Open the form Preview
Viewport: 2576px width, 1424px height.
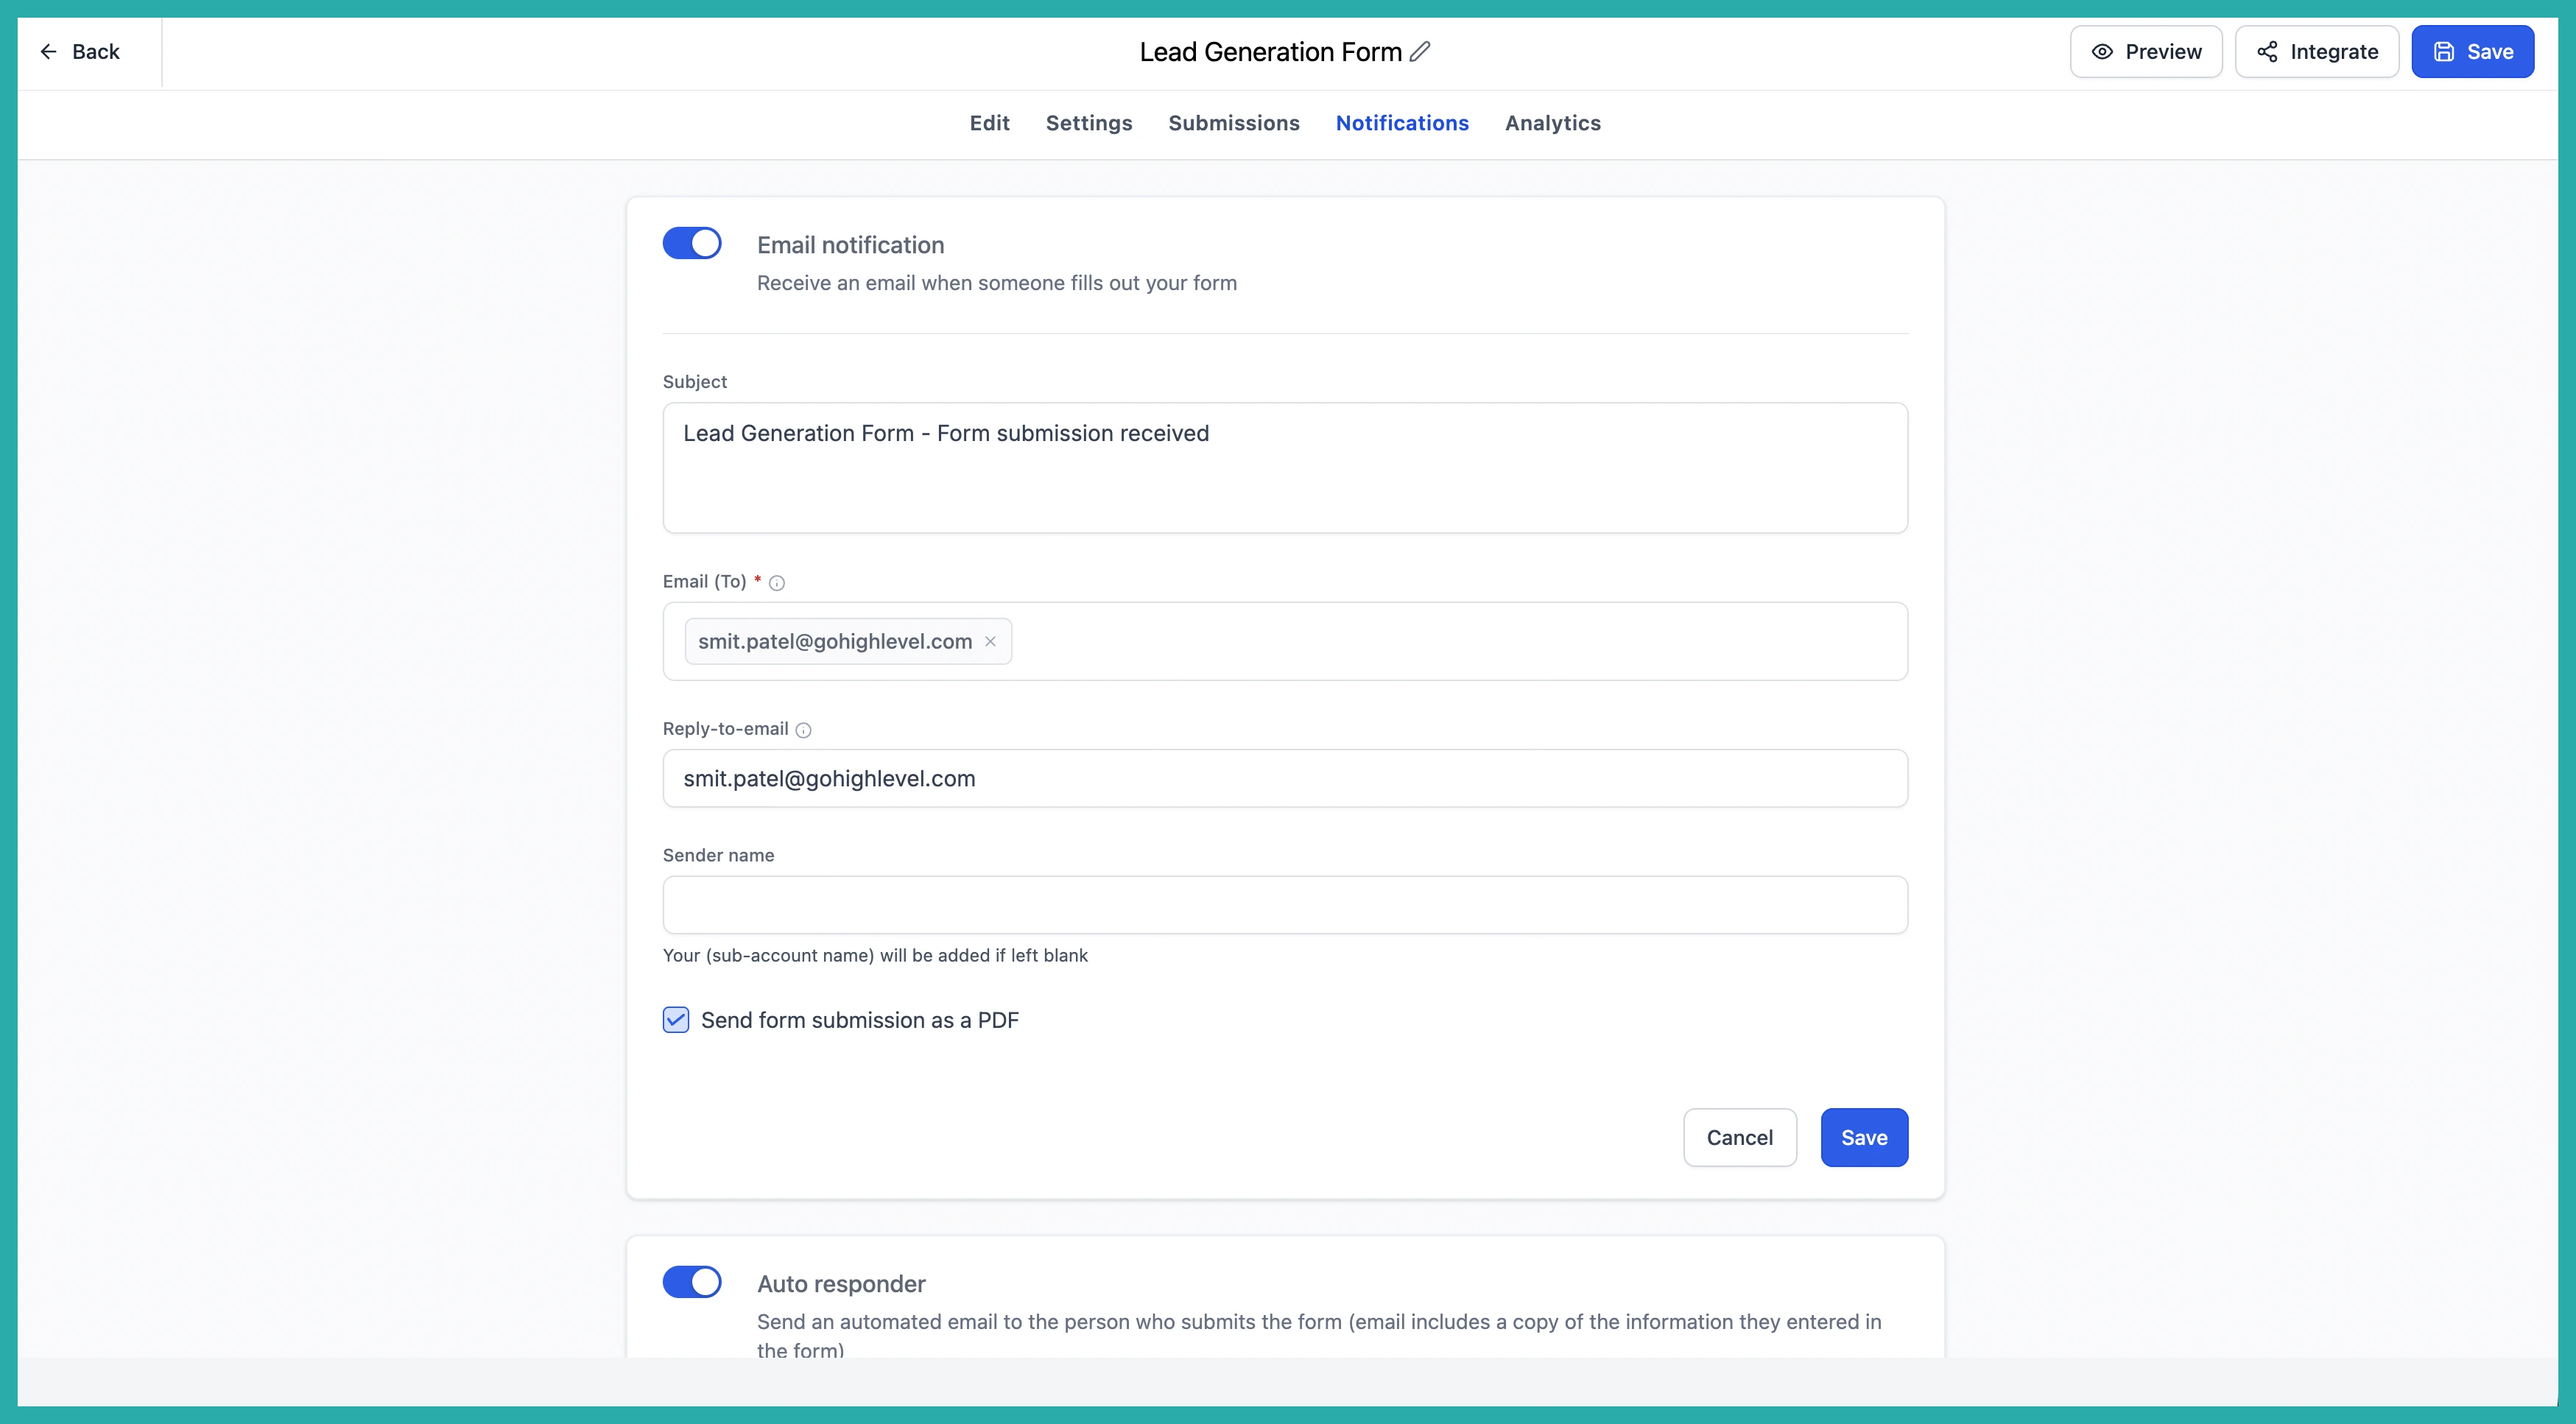[x=2146, y=52]
